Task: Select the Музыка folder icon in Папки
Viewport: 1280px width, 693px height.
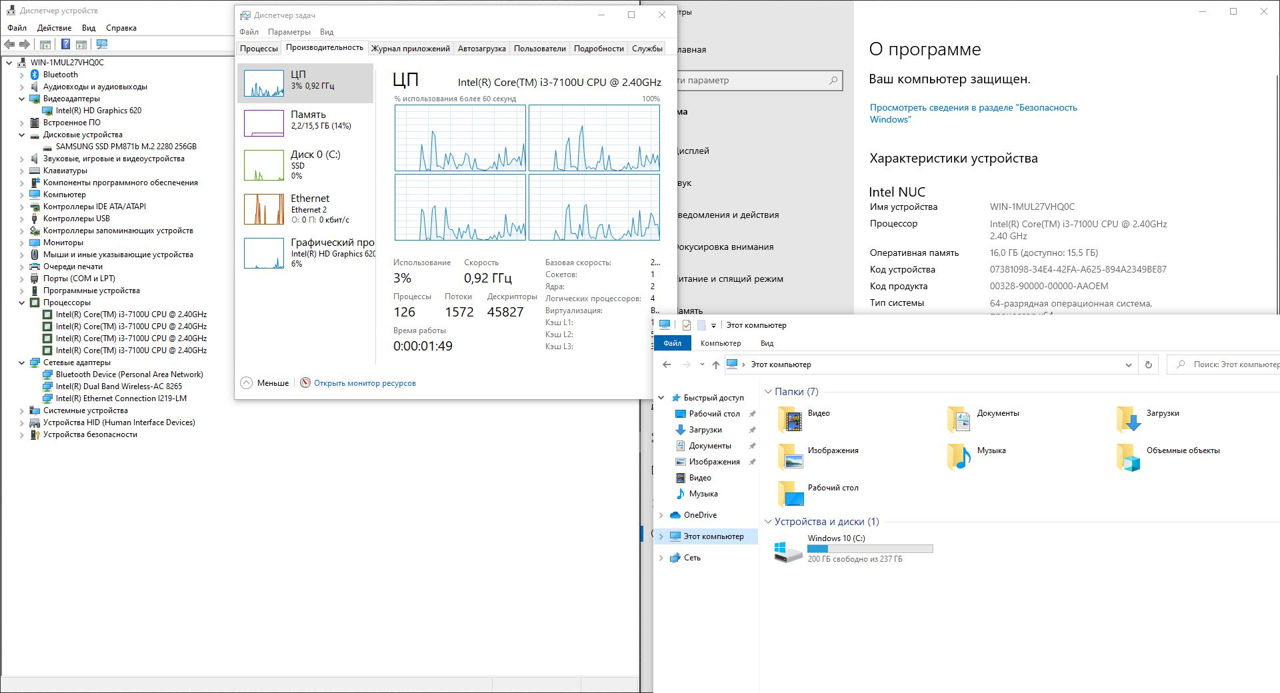Action: pyautogui.click(x=959, y=456)
